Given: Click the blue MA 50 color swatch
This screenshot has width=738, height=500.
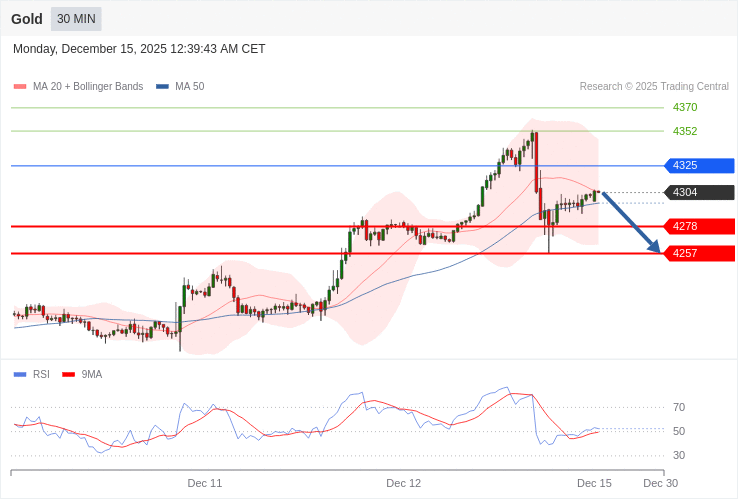Looking at the screenshot, I should (162, 86).
